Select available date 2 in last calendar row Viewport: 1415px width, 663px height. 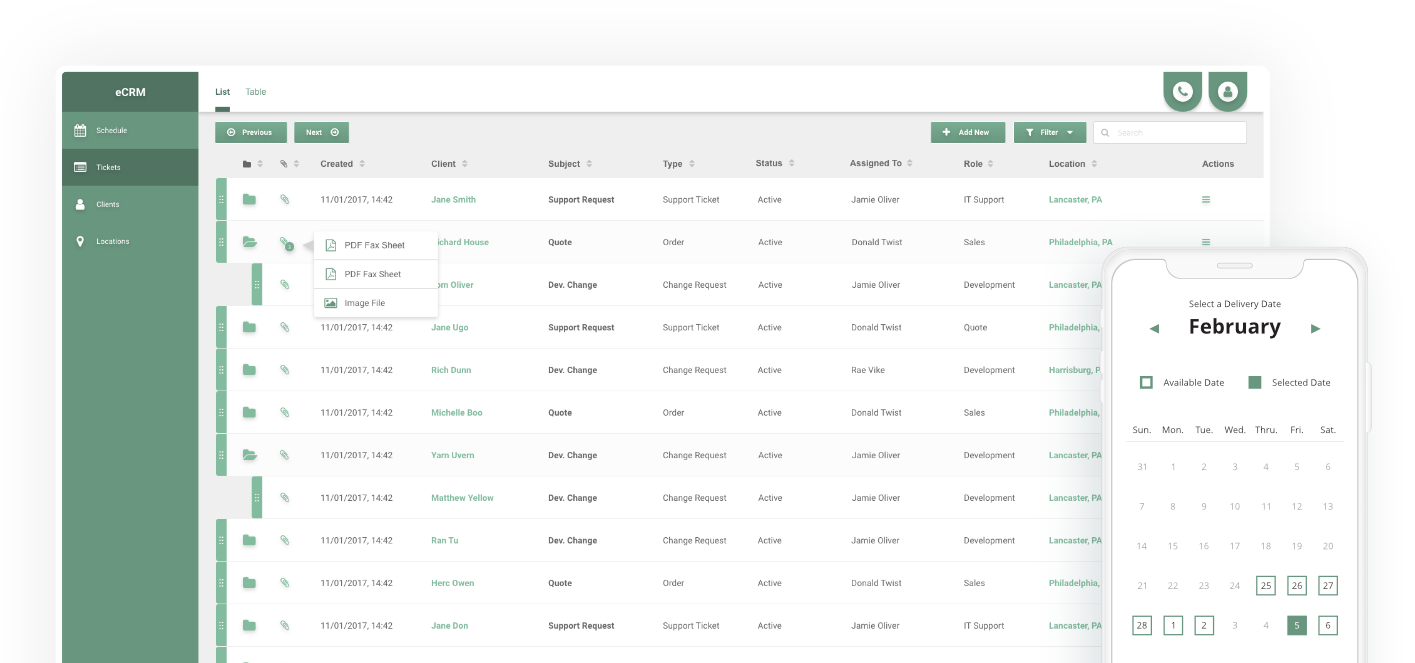pos(1204,625)
